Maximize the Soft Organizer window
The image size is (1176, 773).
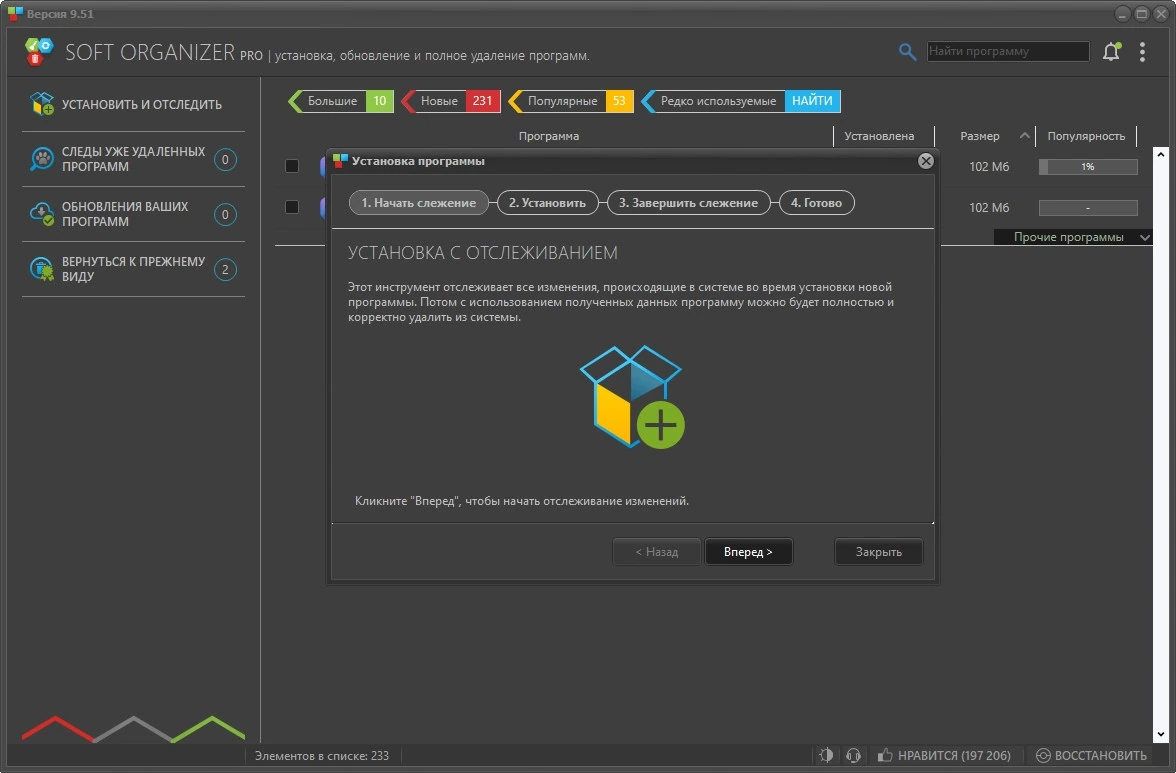coord(1142,13)
